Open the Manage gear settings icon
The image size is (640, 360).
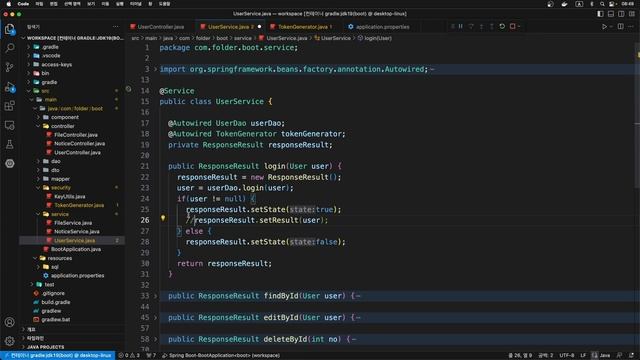pyautogui.click(x=9, y=340)
